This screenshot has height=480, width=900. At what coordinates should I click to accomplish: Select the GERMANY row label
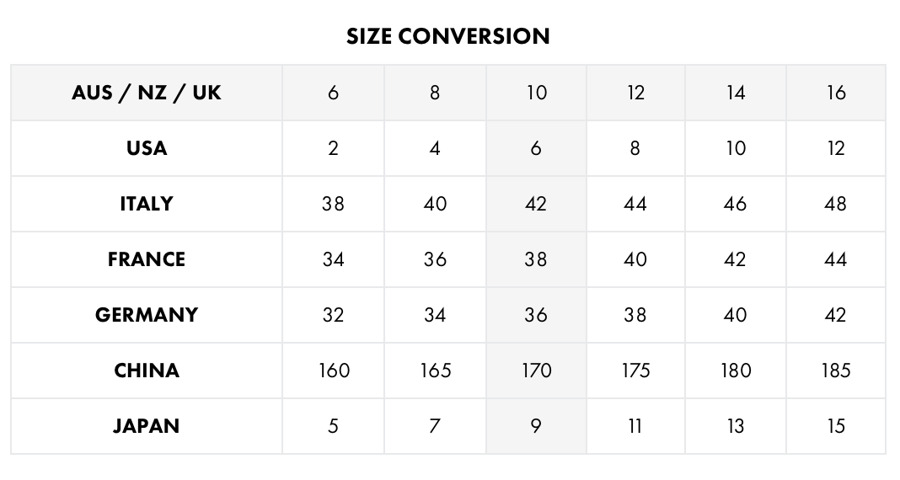[x=147, y=315]
